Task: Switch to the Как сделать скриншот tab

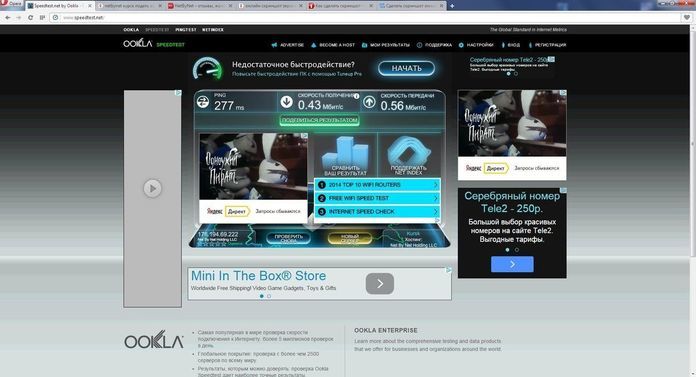Action: 342,6
